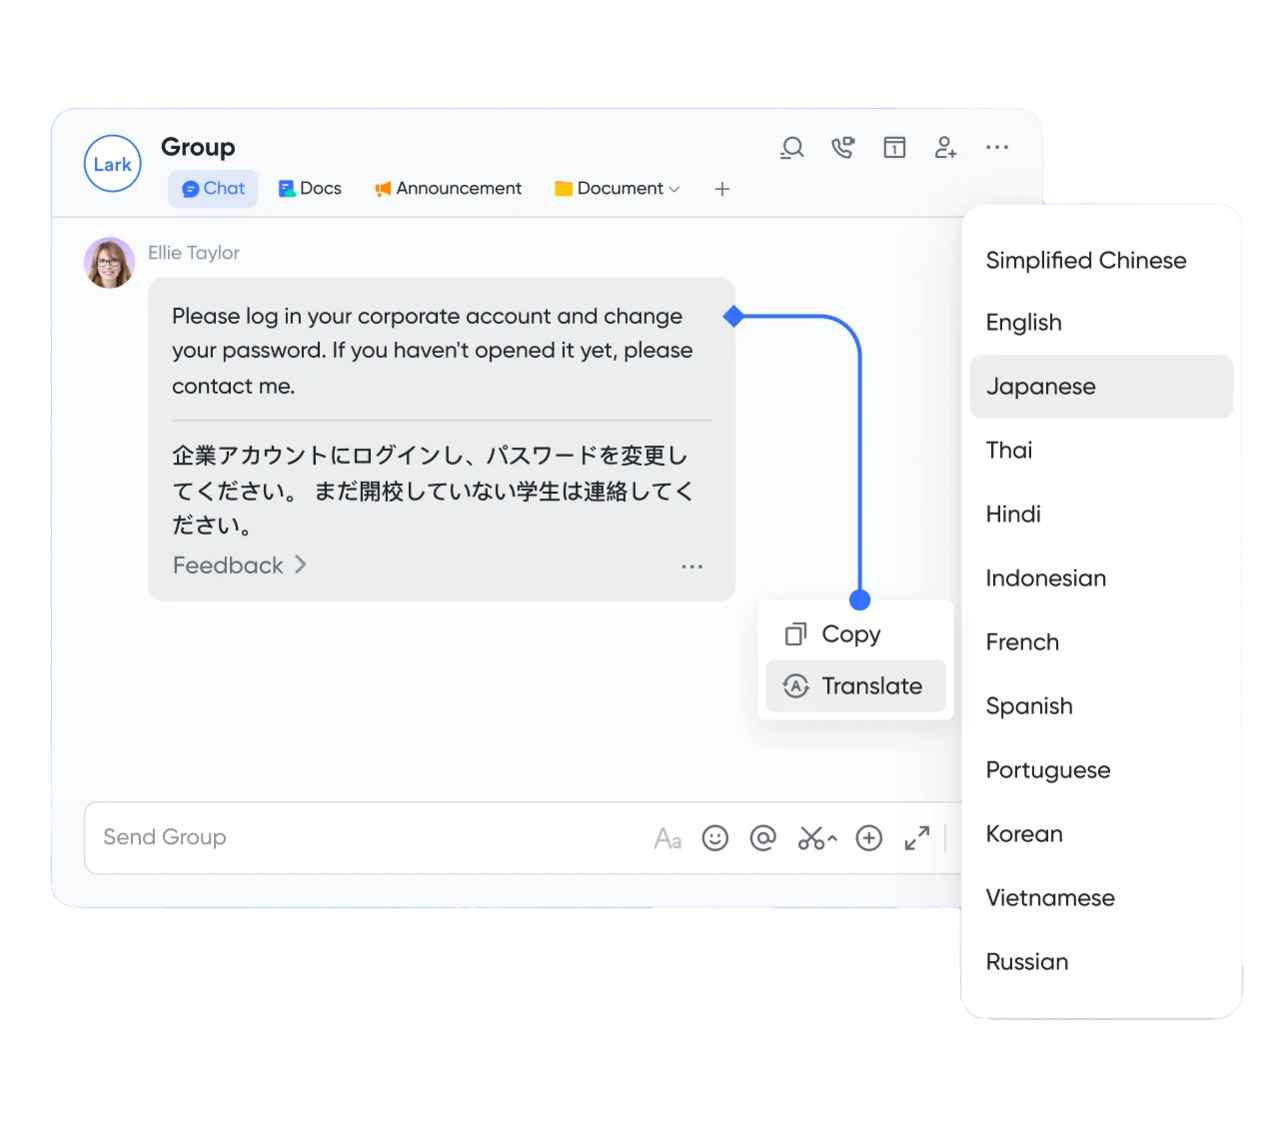The image size is (1280, 1131).
Task: Add a new tab with plus icon
Action: coord(722,189)
